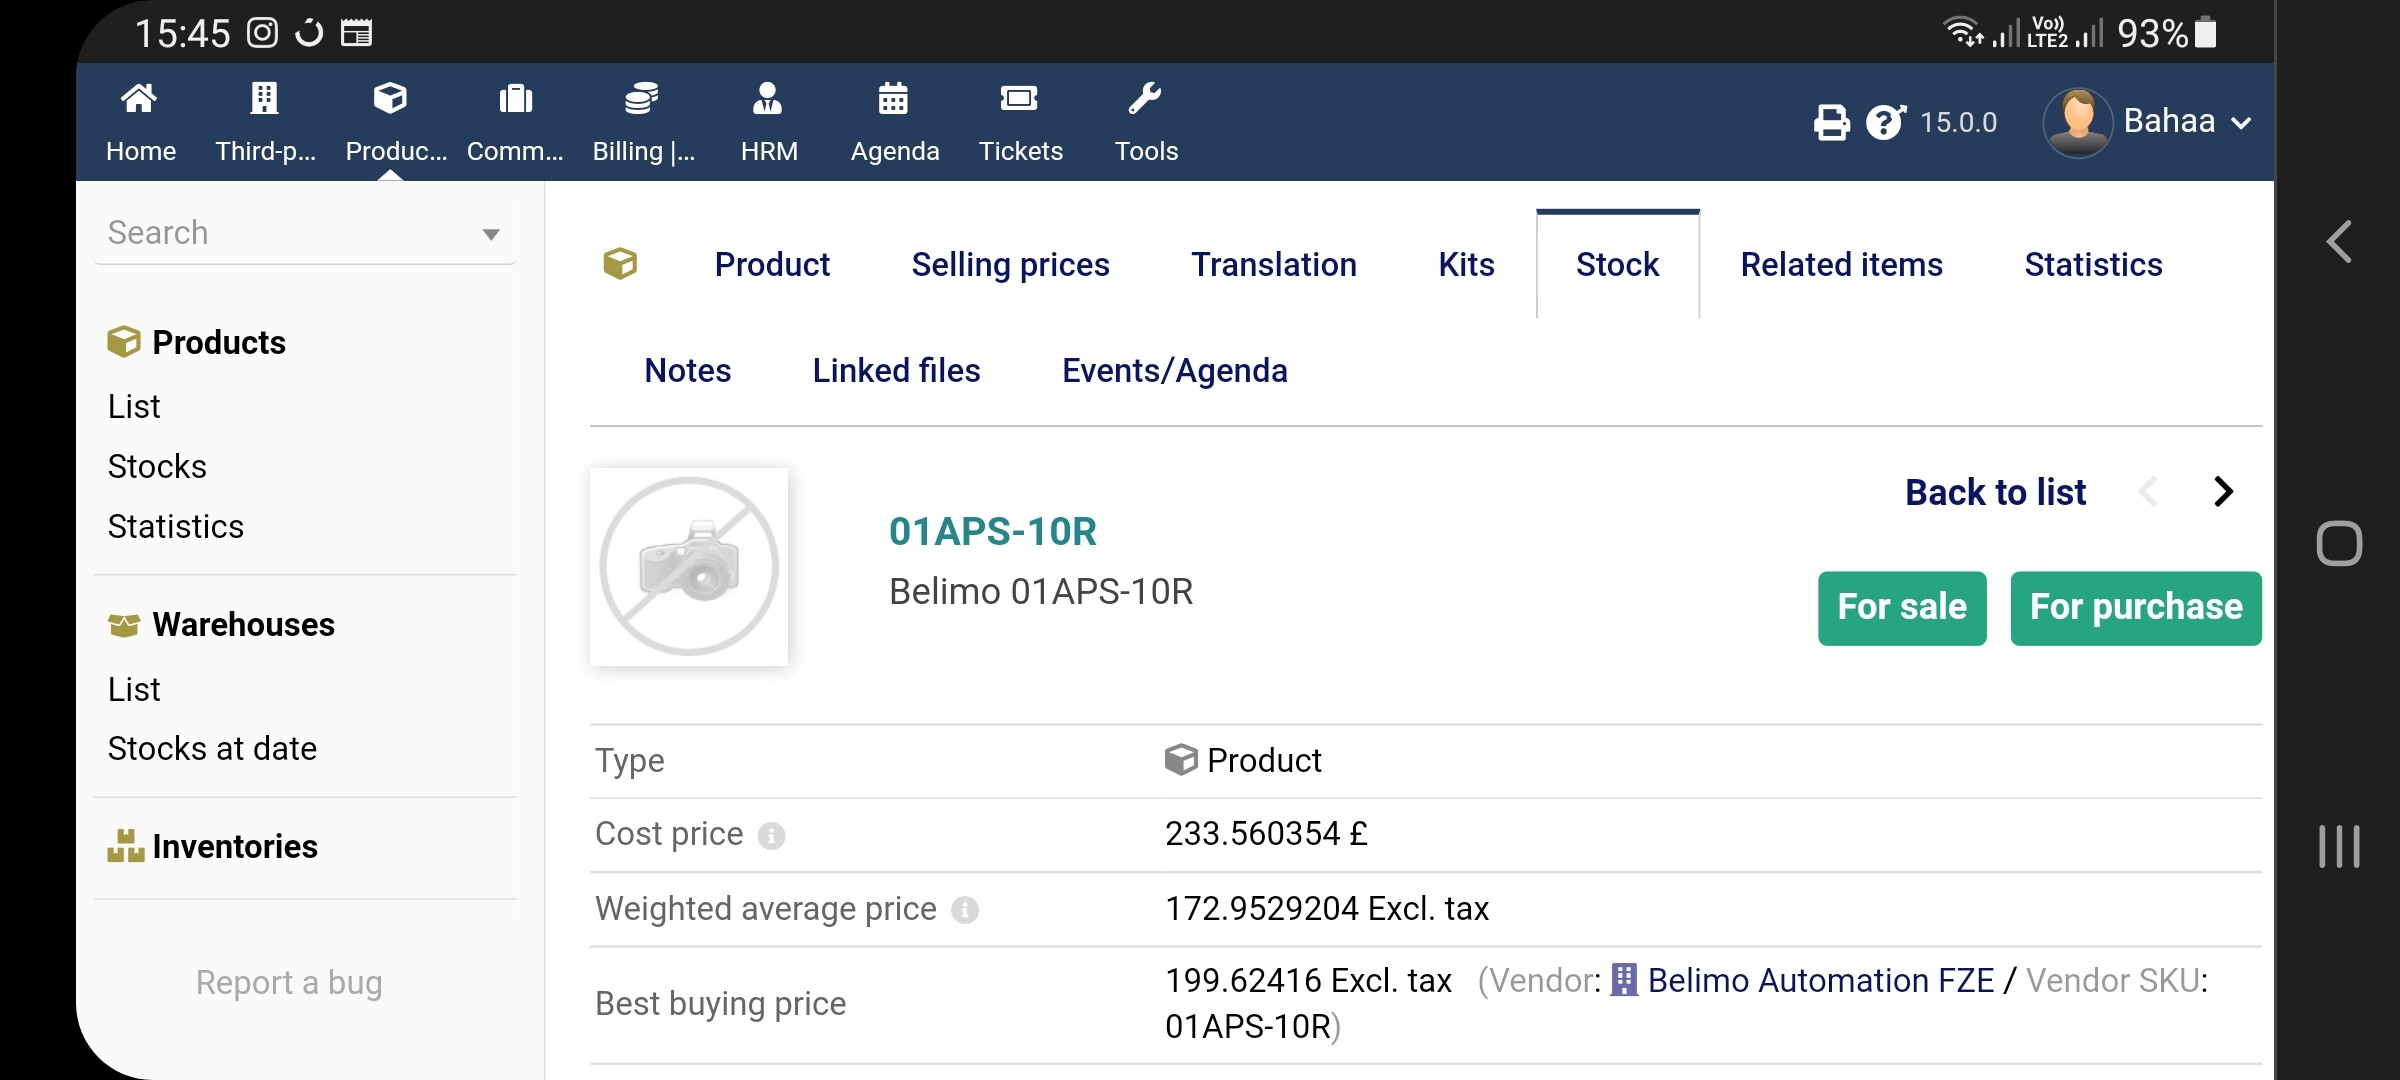Image resolution: width=2400 pixels, height=1080 pixels.
Task: Open the Products cube icon in top bar
Action: pyautogui.click(x=390, y=99)
